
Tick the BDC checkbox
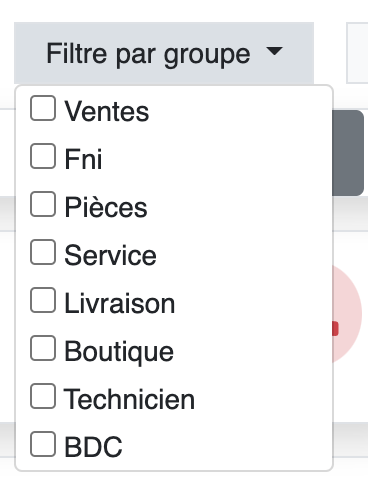click(43, 444)
